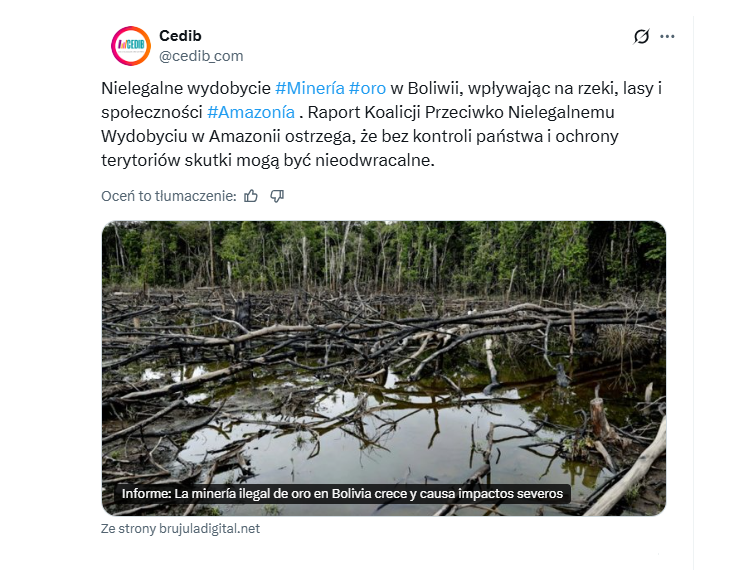
Task: Click the 'Informe: La minería ilegal' headline caption
Action: click(343, 494)
